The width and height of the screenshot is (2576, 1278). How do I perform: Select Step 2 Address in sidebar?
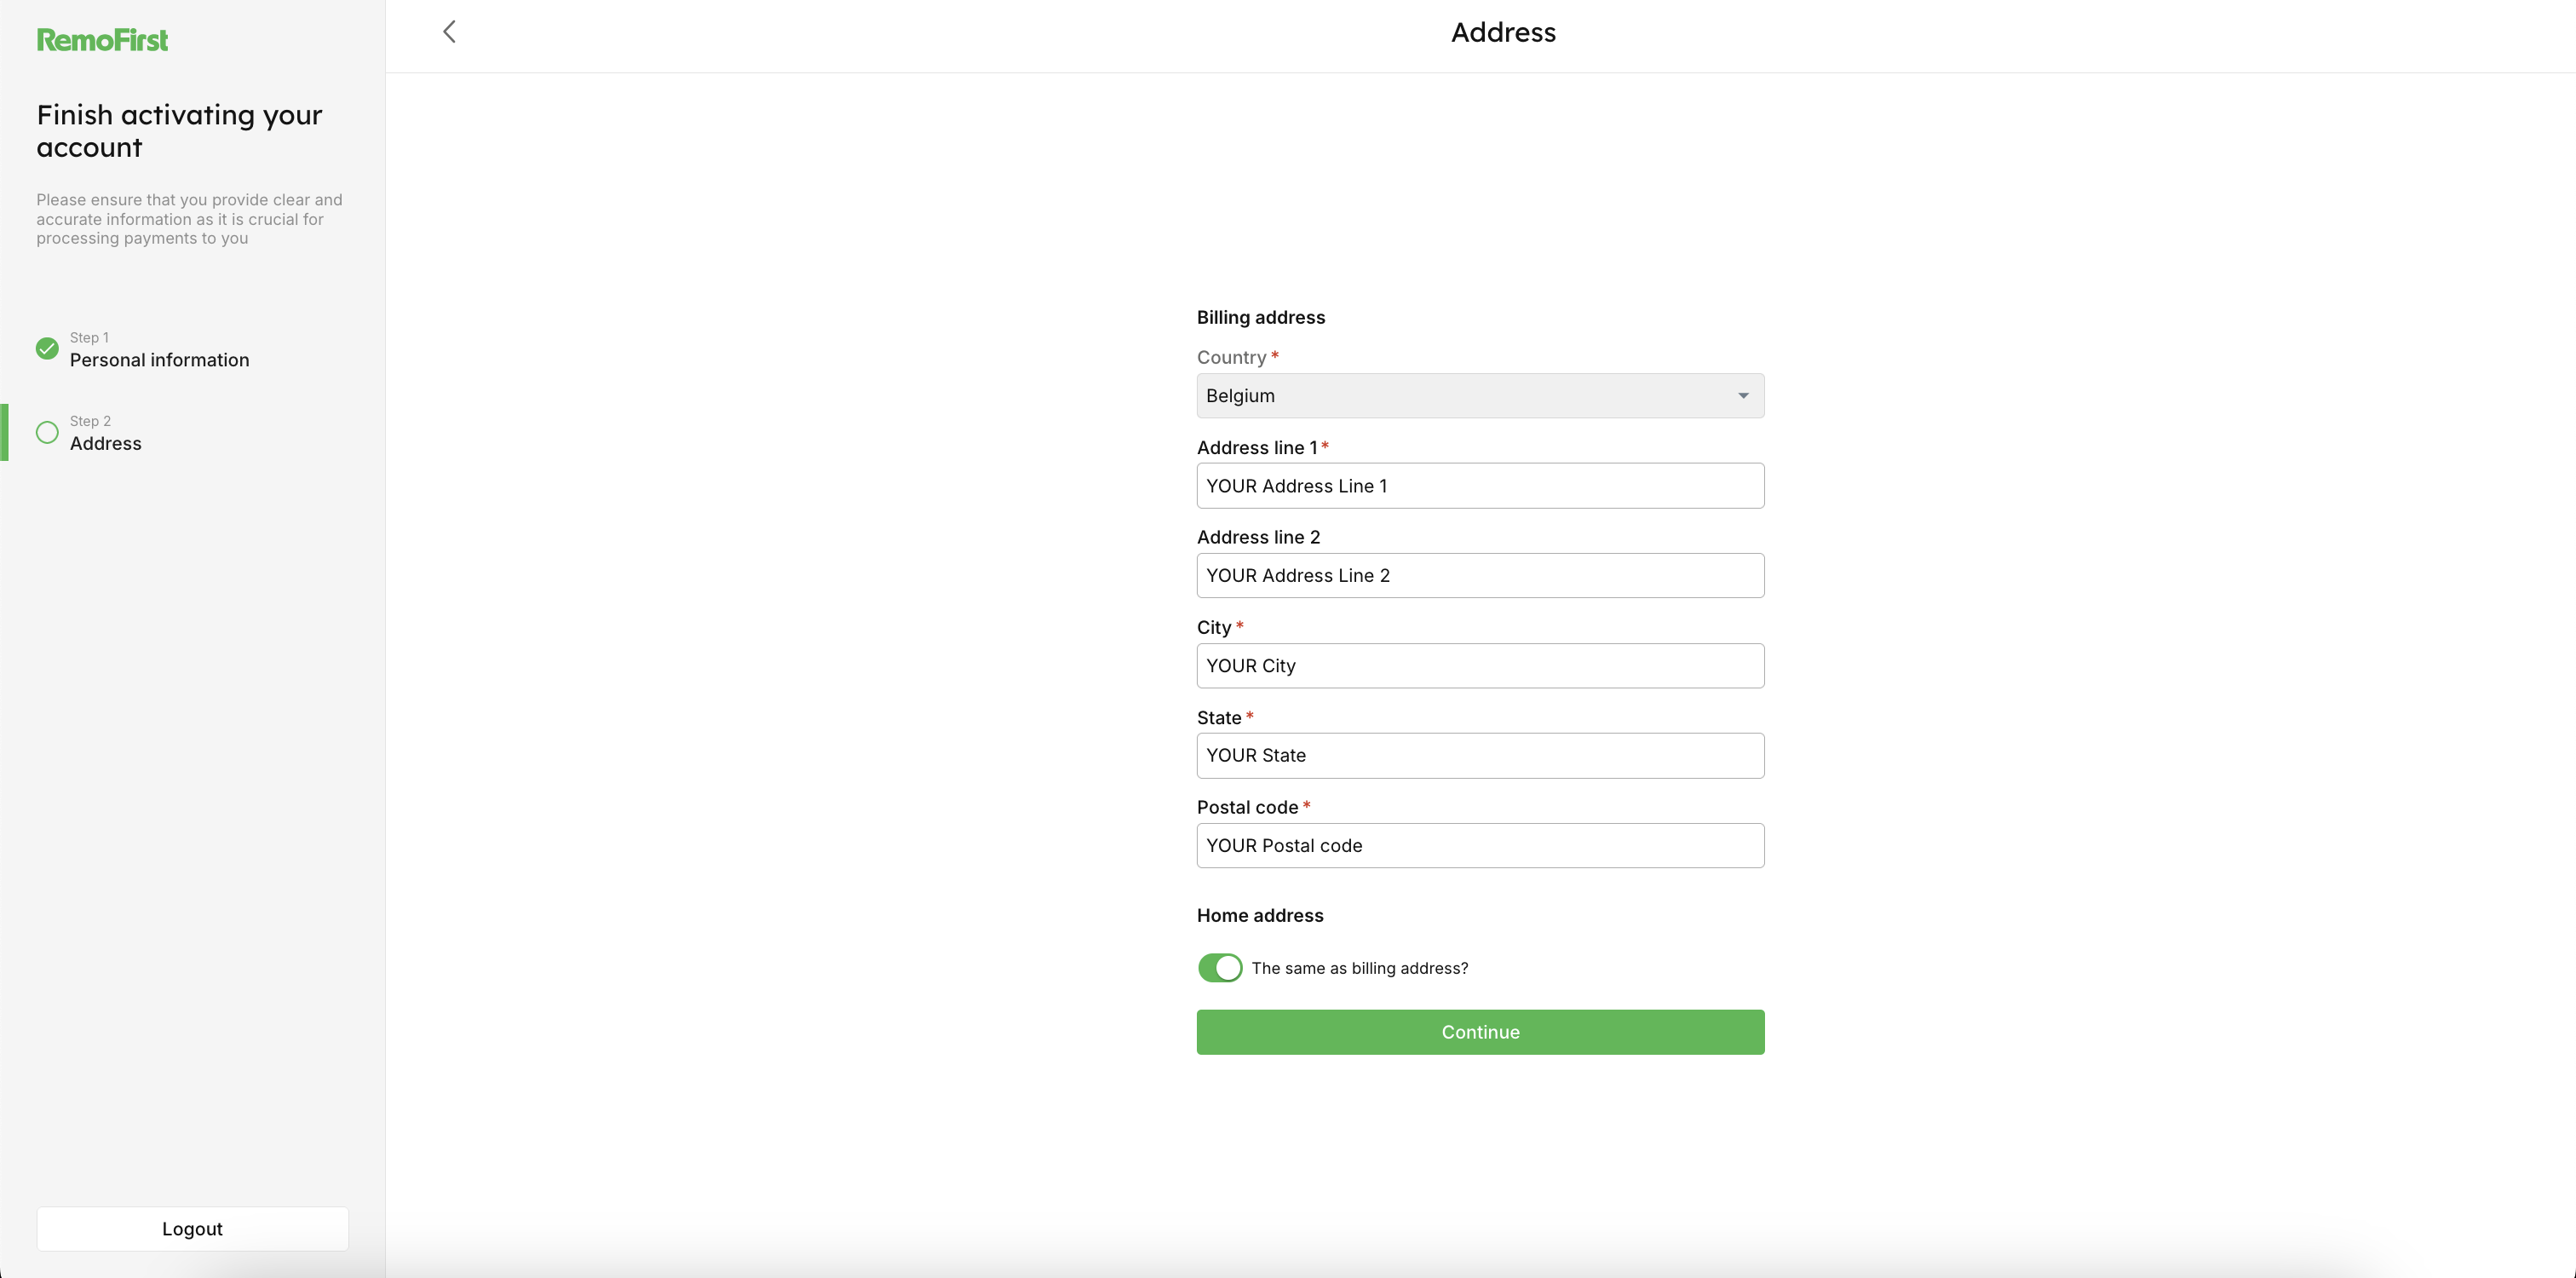coord(105,433)
